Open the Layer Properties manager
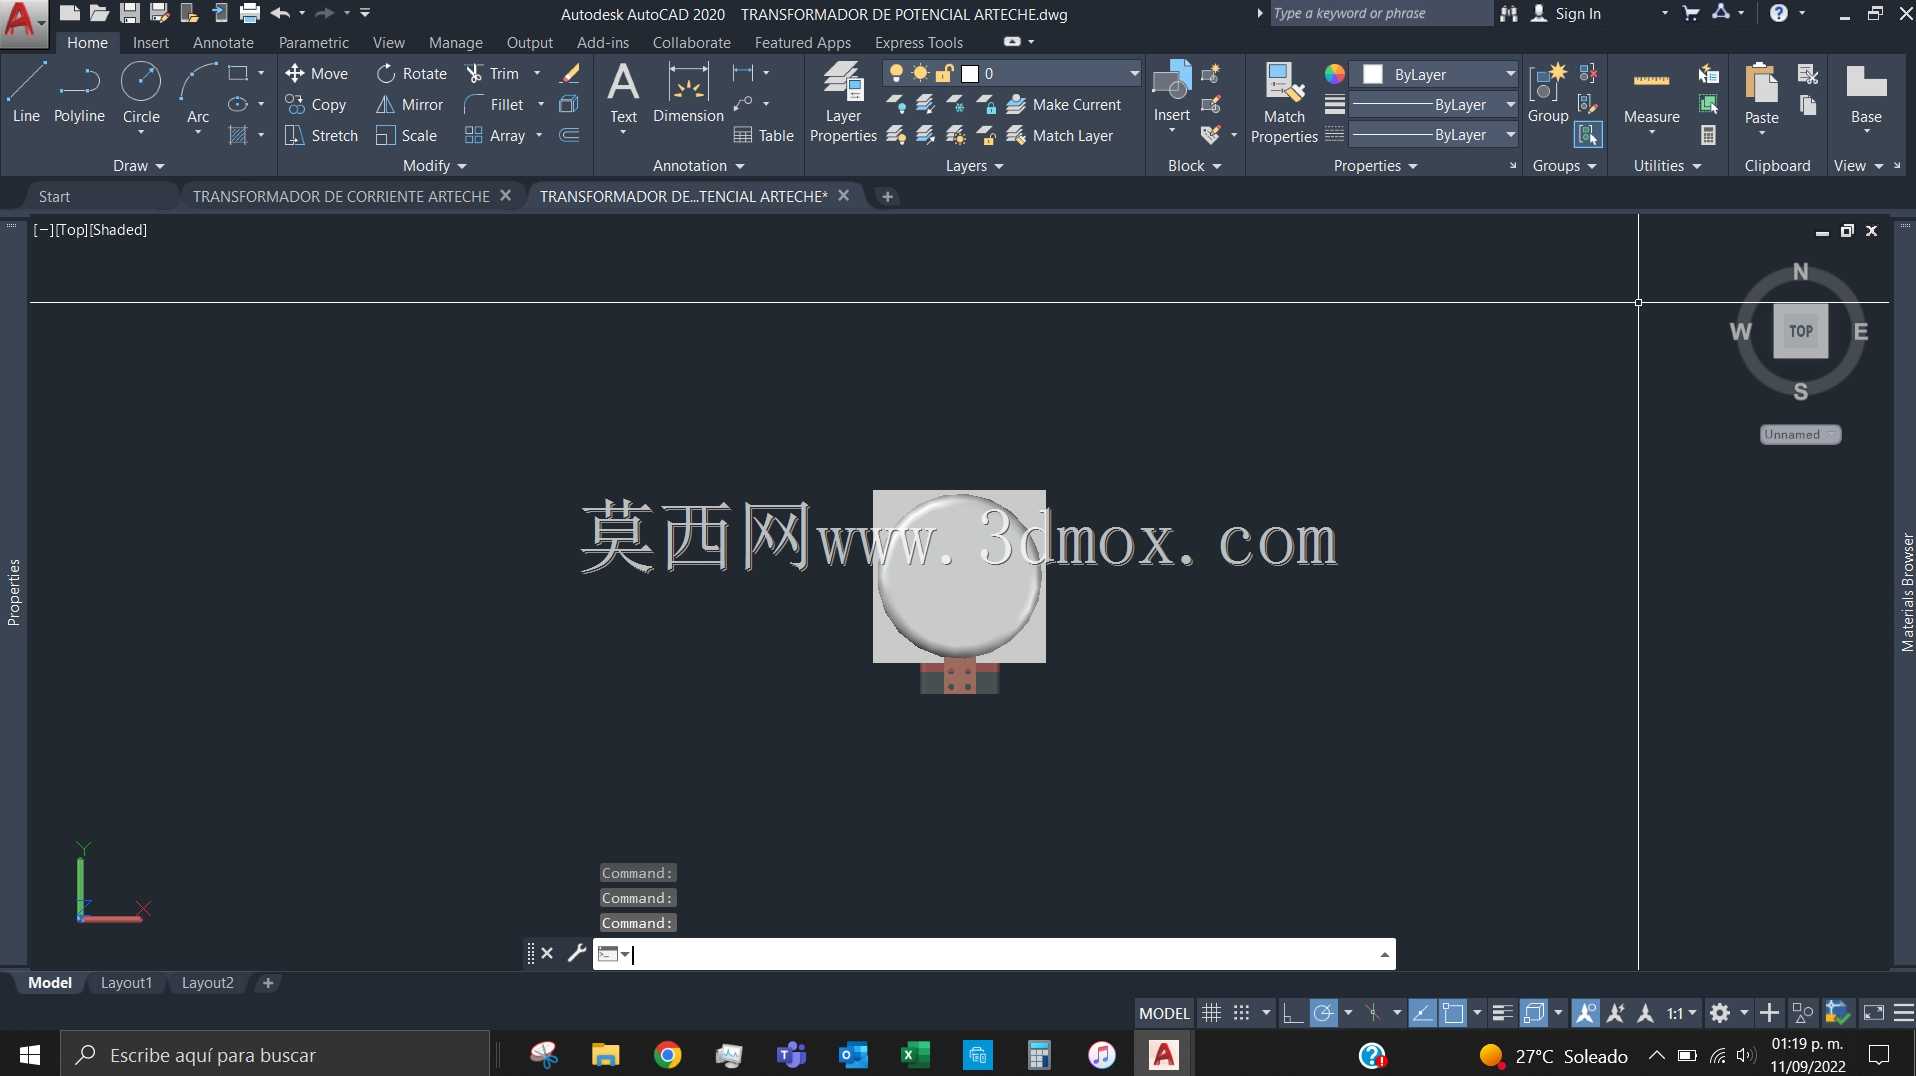 [843, 101]
